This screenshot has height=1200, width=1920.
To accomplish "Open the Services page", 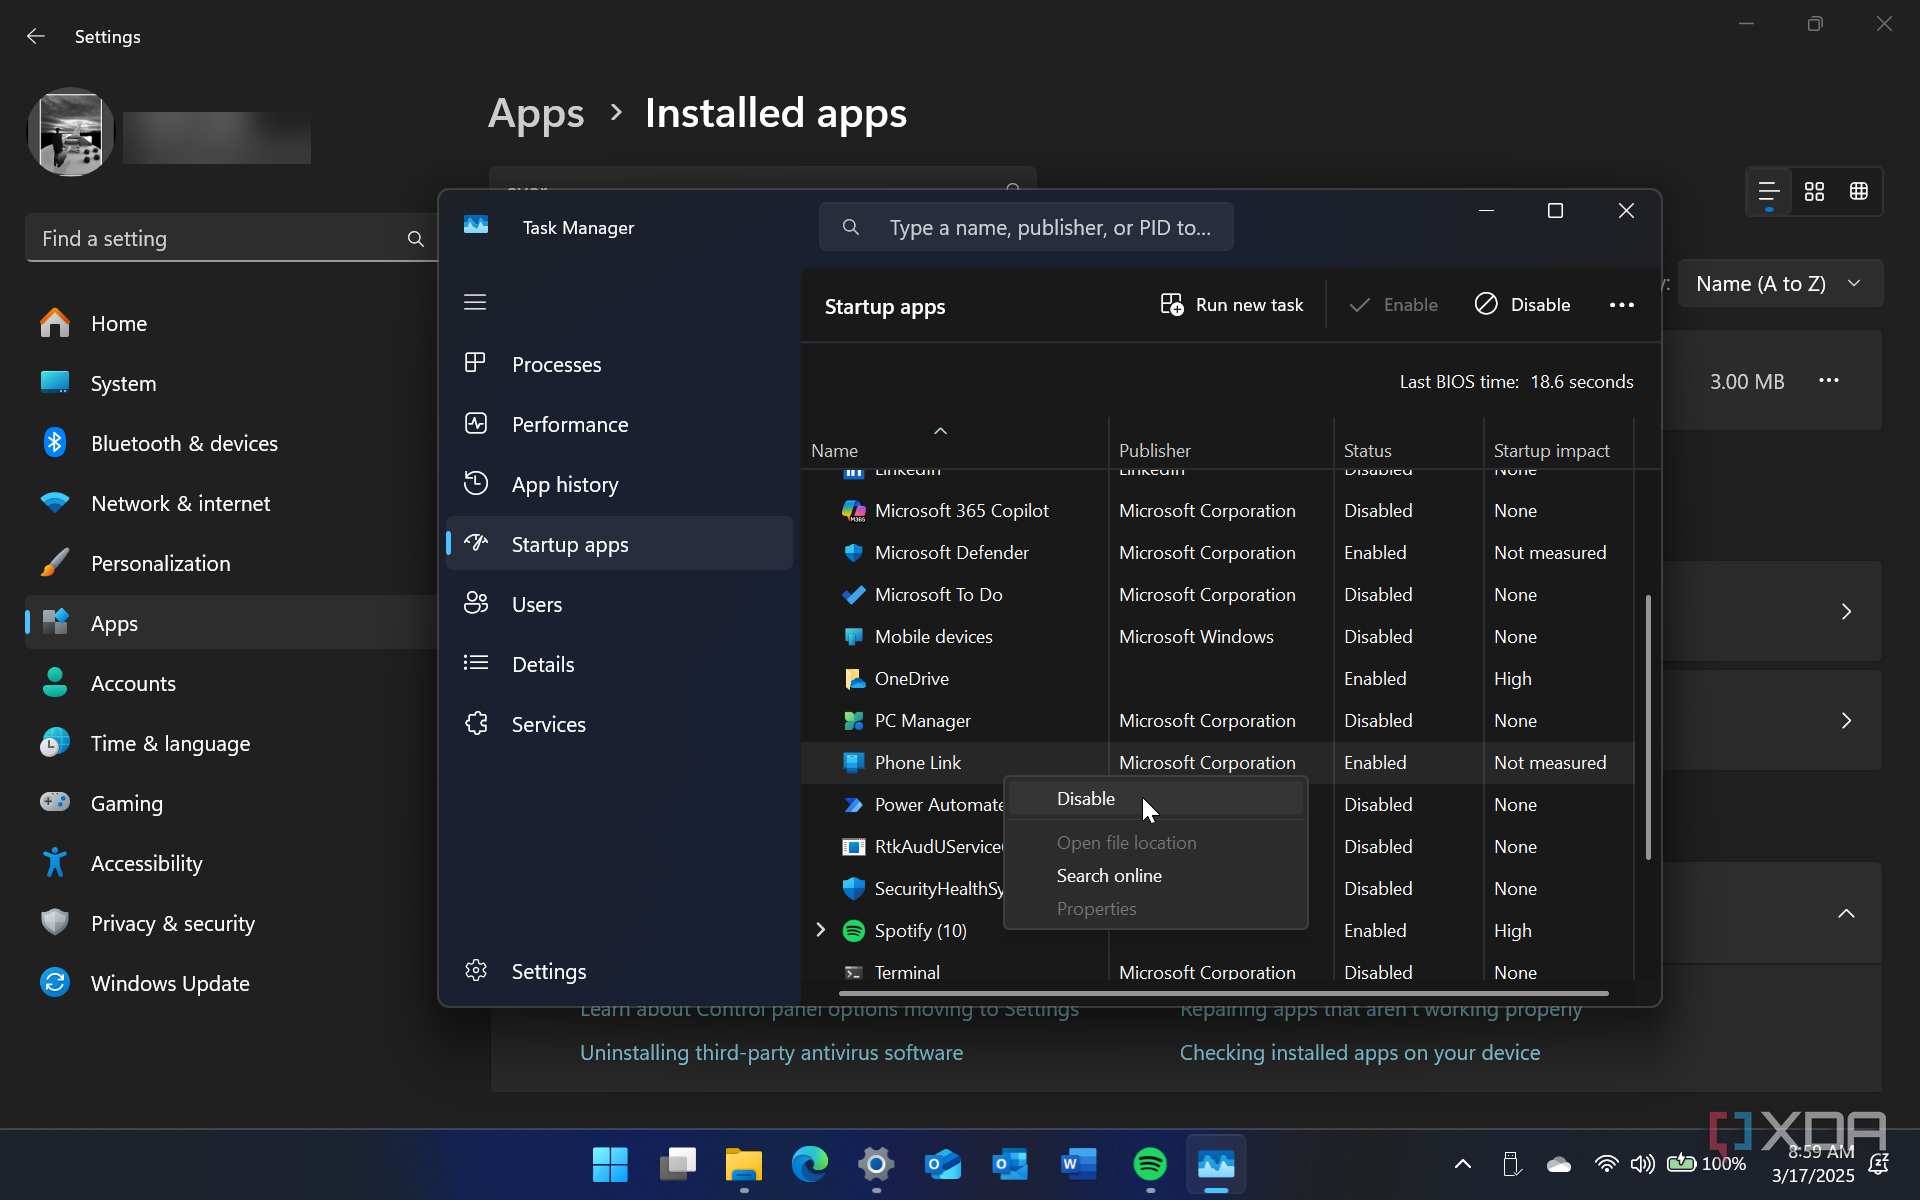I will click(548, 725).
